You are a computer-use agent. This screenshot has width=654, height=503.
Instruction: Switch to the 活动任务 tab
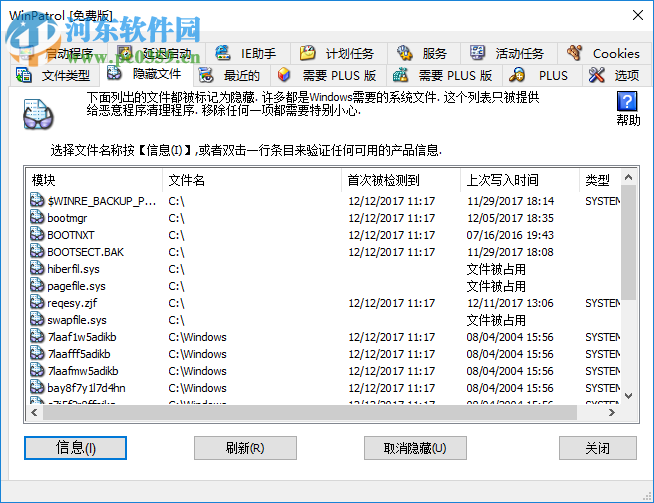509,53
